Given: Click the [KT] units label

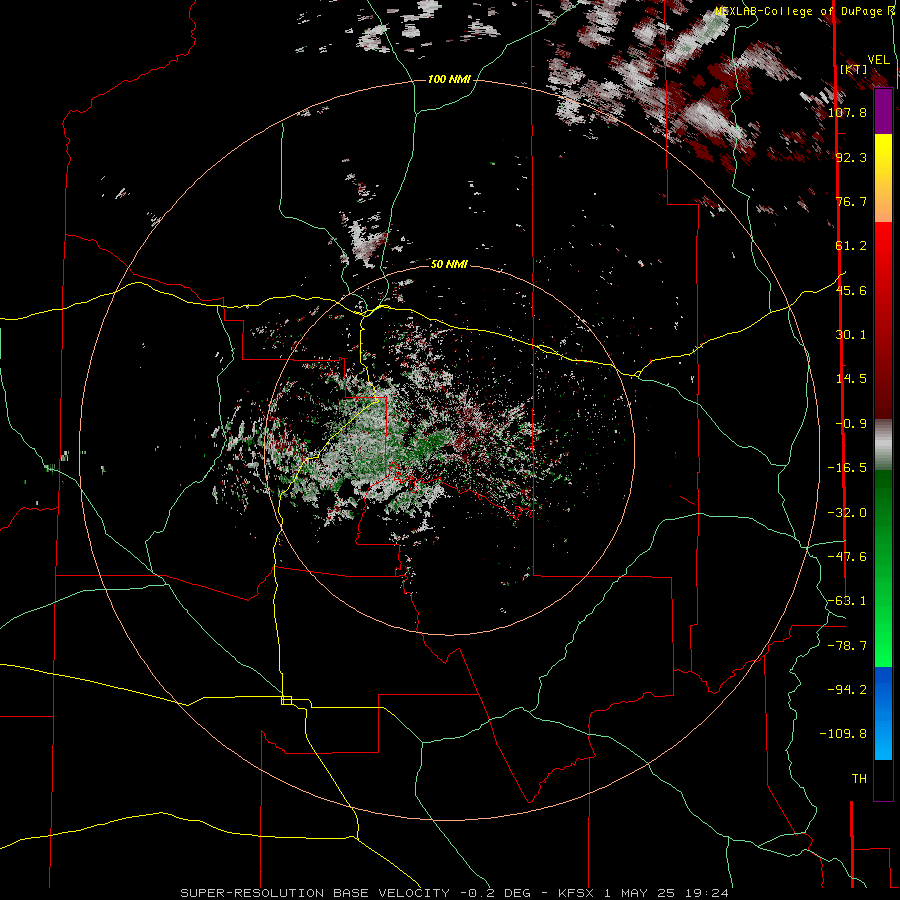Looking at the screenshot, I should (854, 69).
